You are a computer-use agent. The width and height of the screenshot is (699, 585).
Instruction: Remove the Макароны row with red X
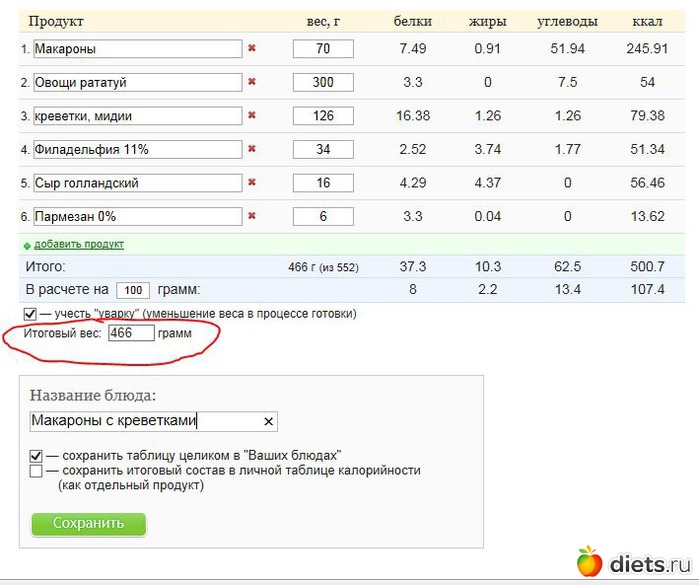point(252,48)
